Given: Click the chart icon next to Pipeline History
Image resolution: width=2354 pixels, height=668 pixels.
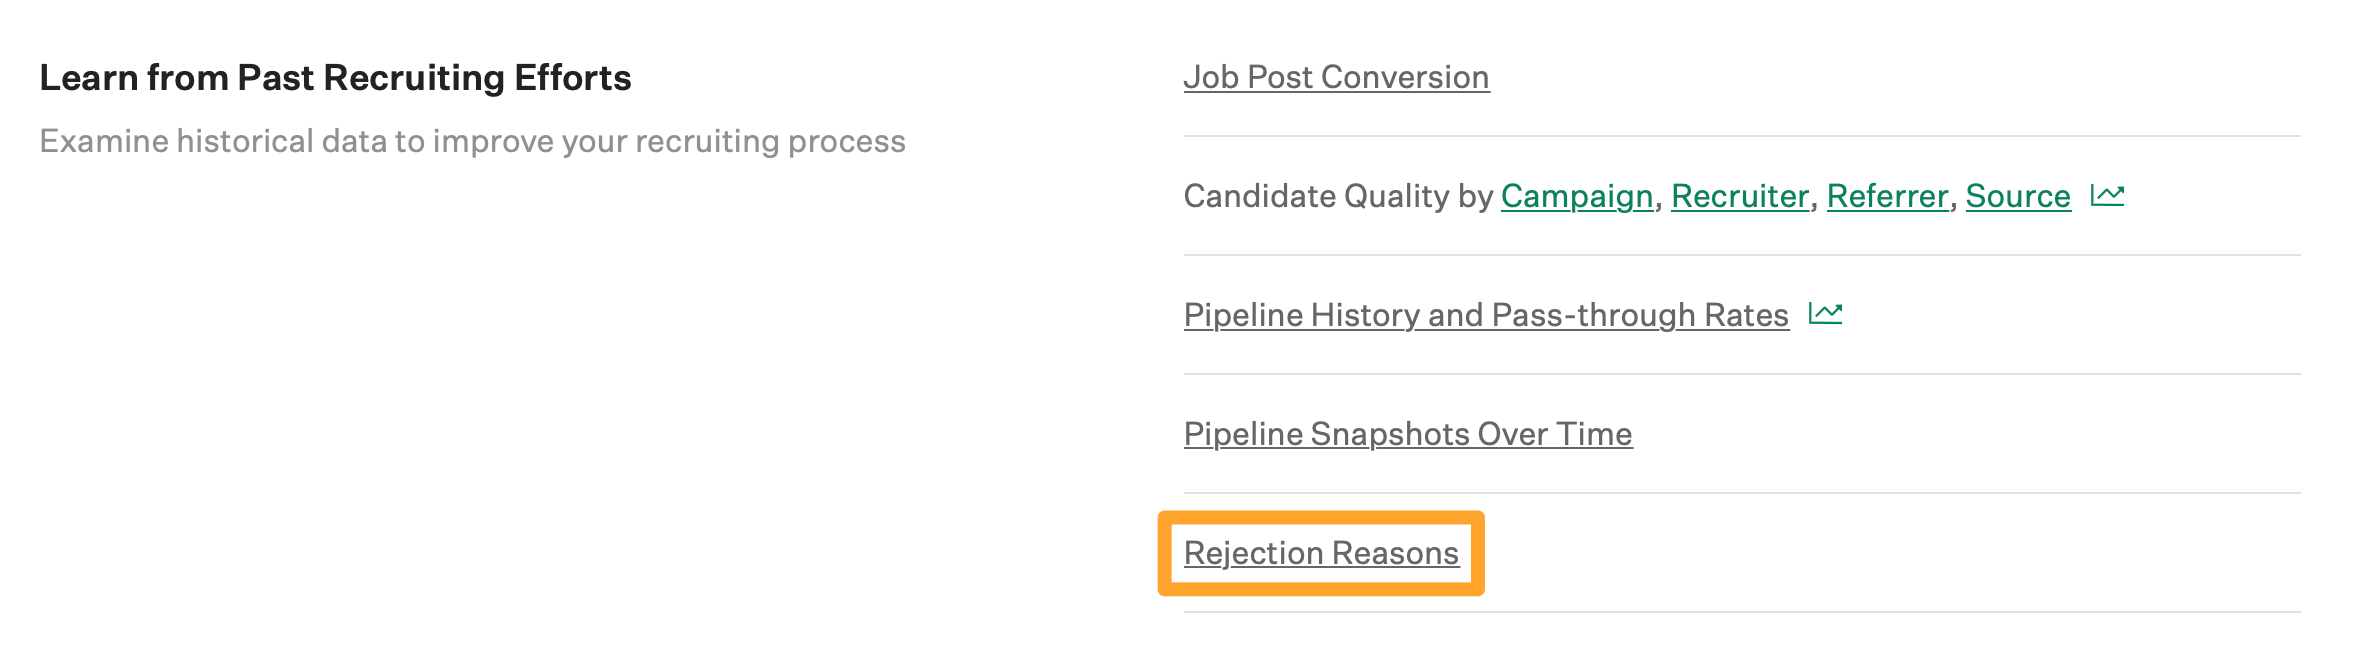Looking at the screenshot, I should coord(1827,313).
